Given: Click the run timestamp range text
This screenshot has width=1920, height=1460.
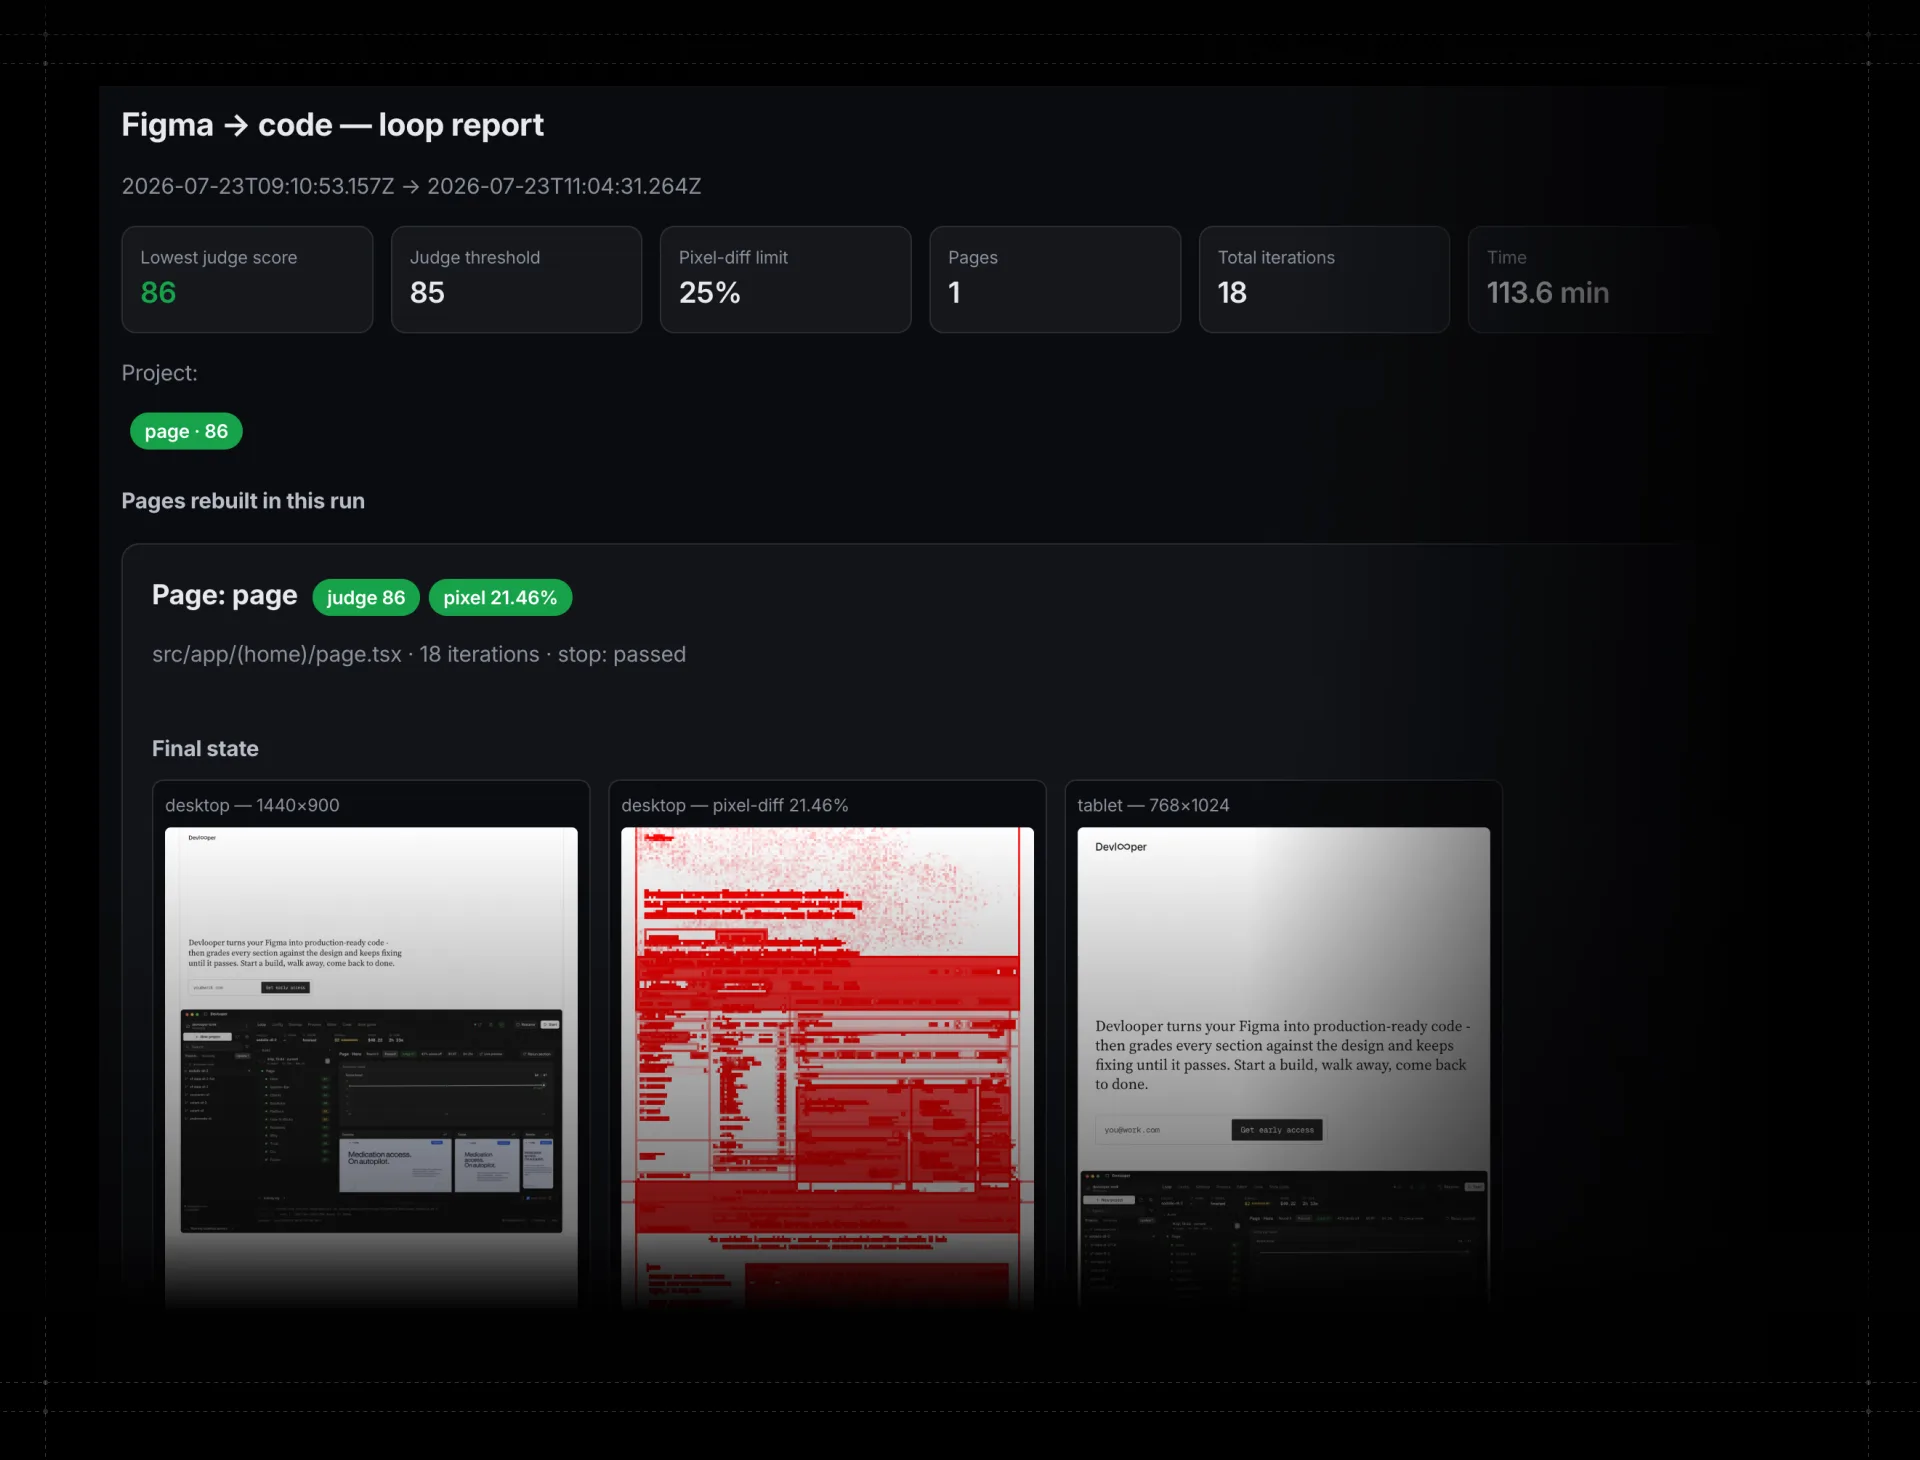Looking at the screenshot, I should point(411,186).
